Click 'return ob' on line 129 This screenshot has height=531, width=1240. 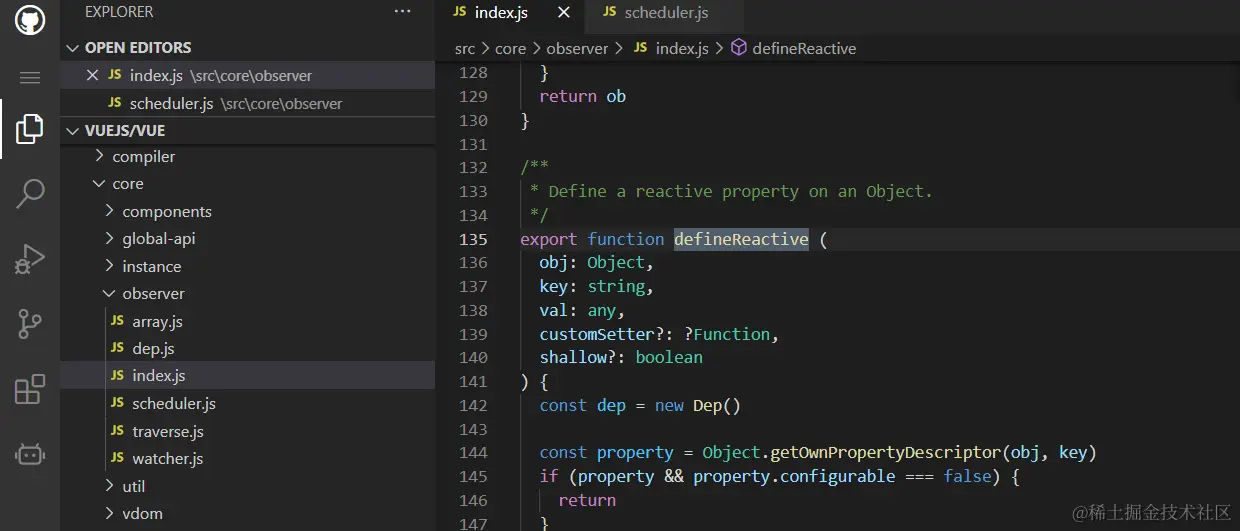pos(582,96)
